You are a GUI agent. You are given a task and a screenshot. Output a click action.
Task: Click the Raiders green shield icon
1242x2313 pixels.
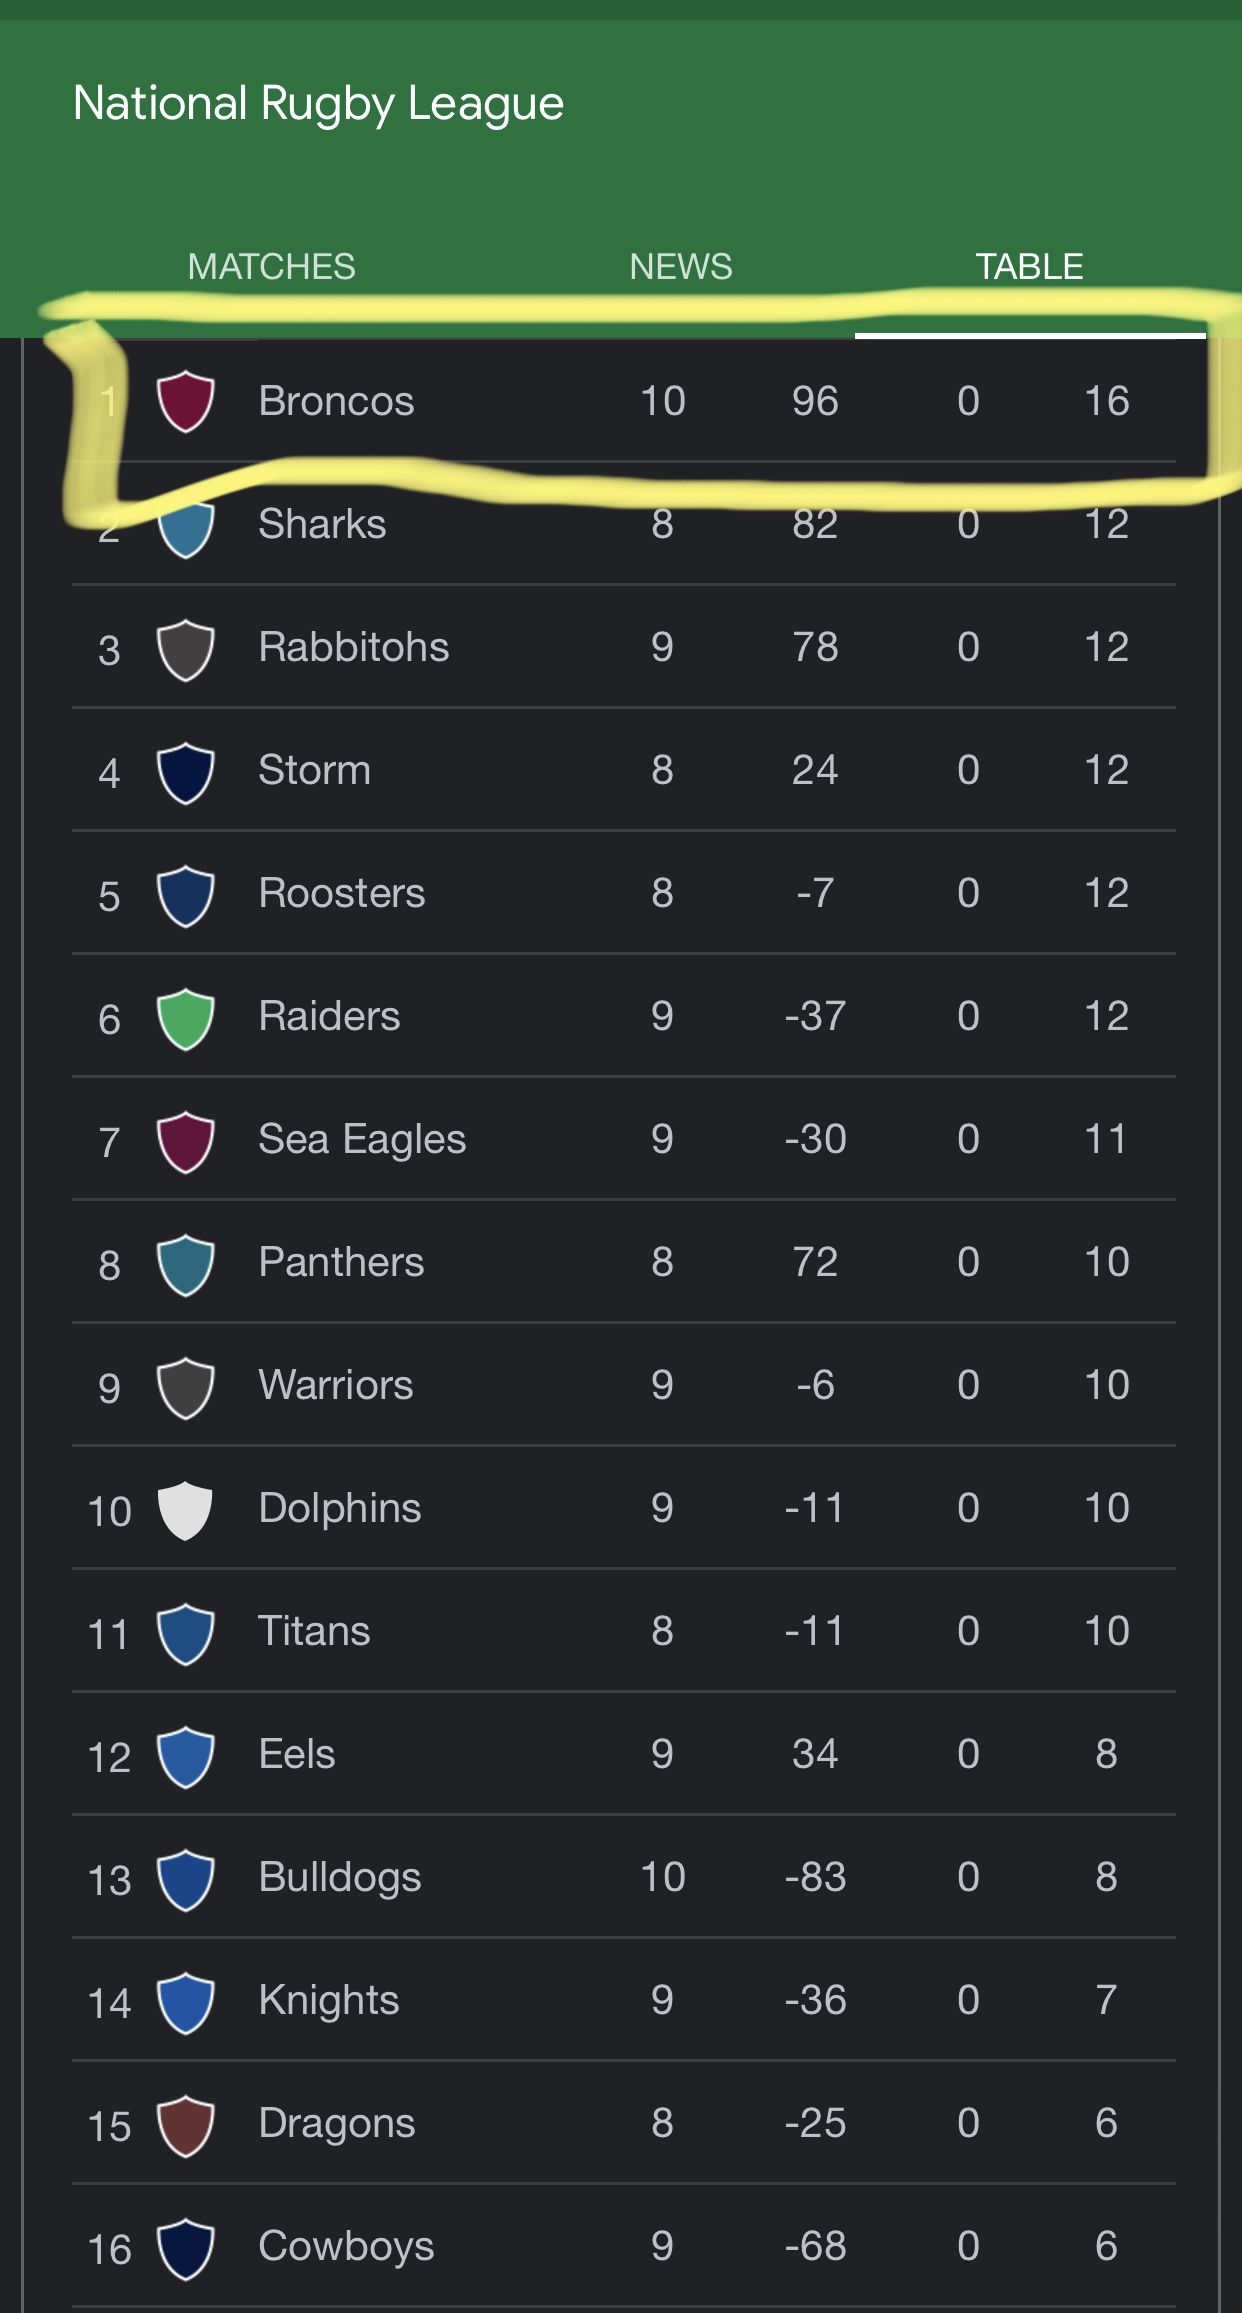tap(185, 1018)
